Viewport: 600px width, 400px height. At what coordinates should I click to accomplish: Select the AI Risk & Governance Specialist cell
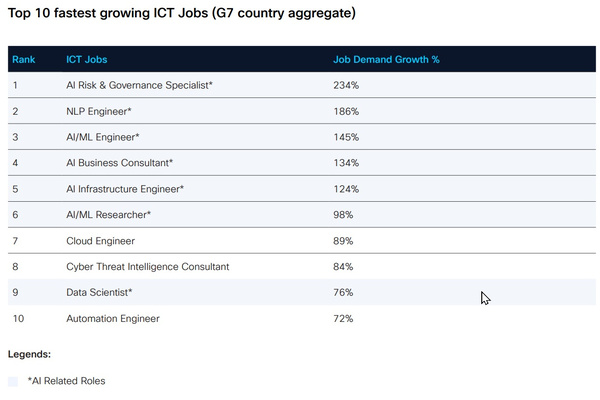[139, 86]
